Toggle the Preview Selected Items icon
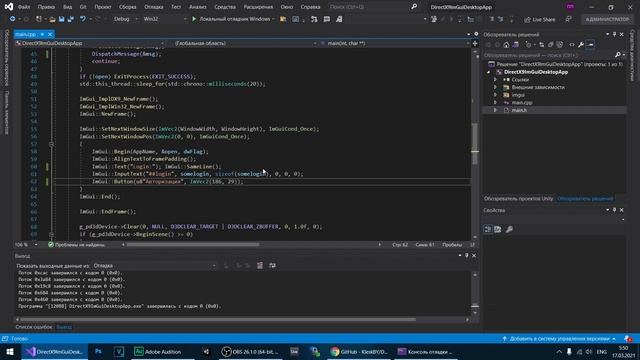Image resolution: width=640 pixels, height=360 pixels. [x=590, y=45]
